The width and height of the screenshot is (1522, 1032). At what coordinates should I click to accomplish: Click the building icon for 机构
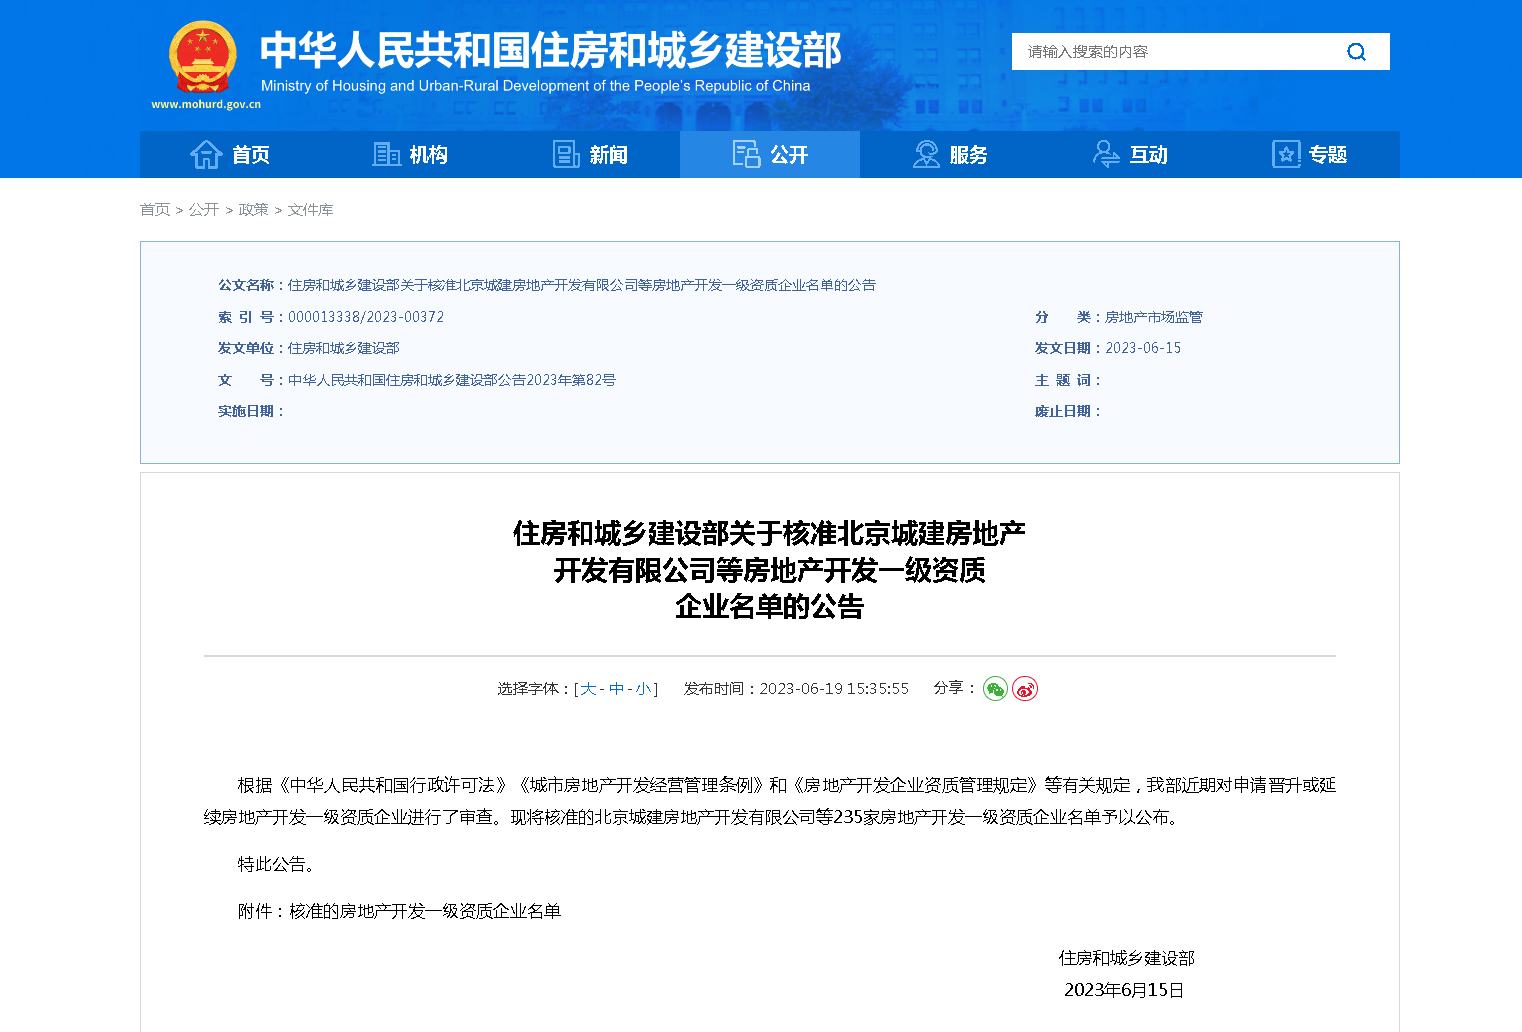[386, 155]
